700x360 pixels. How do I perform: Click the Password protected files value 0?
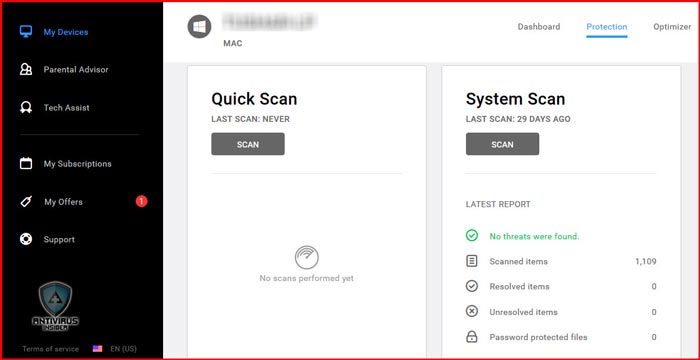[654, 337]
